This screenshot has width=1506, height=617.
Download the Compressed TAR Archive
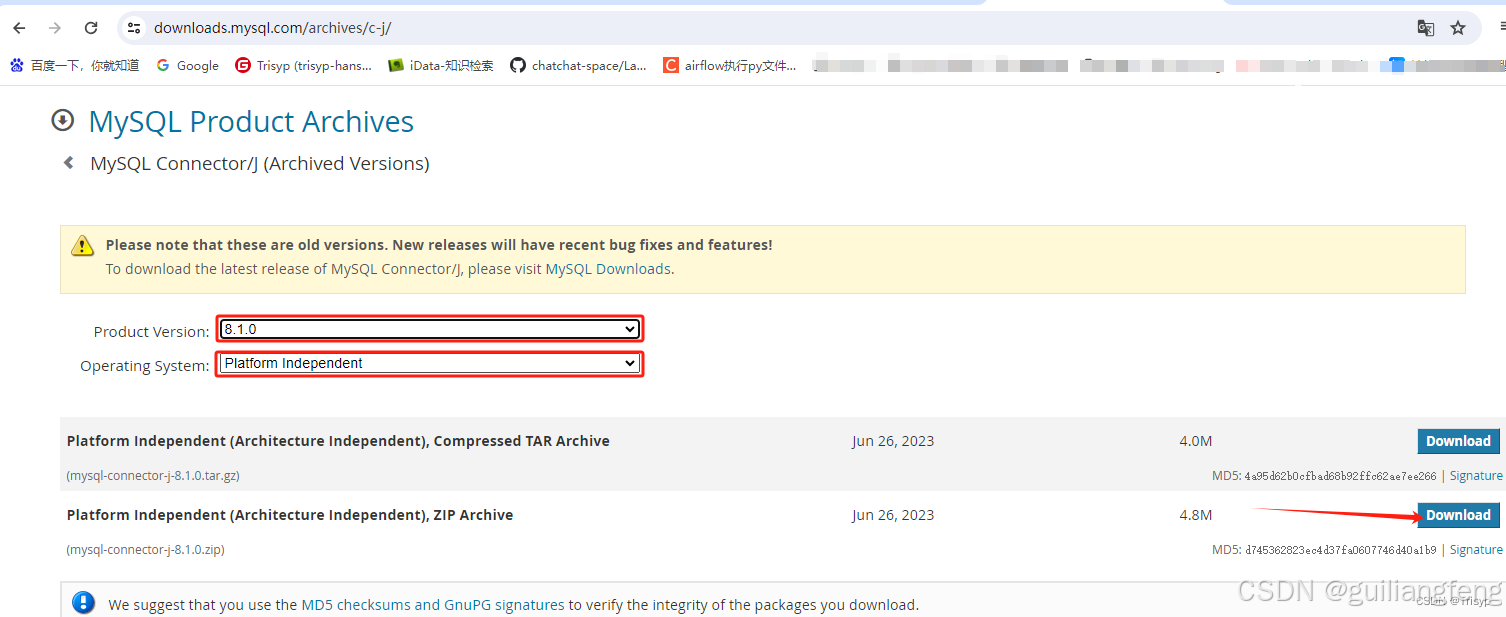1458,441
